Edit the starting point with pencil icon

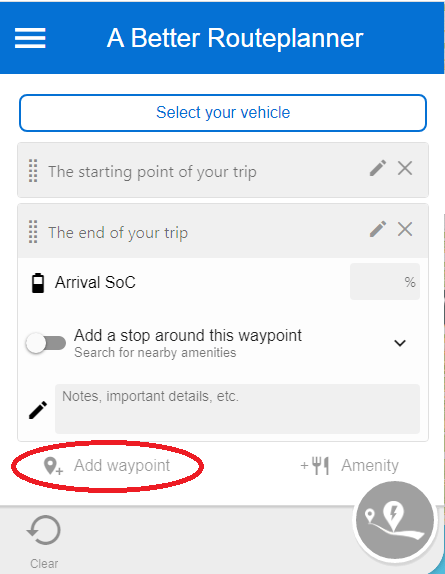pyautogui.click(x=378, y=168)
